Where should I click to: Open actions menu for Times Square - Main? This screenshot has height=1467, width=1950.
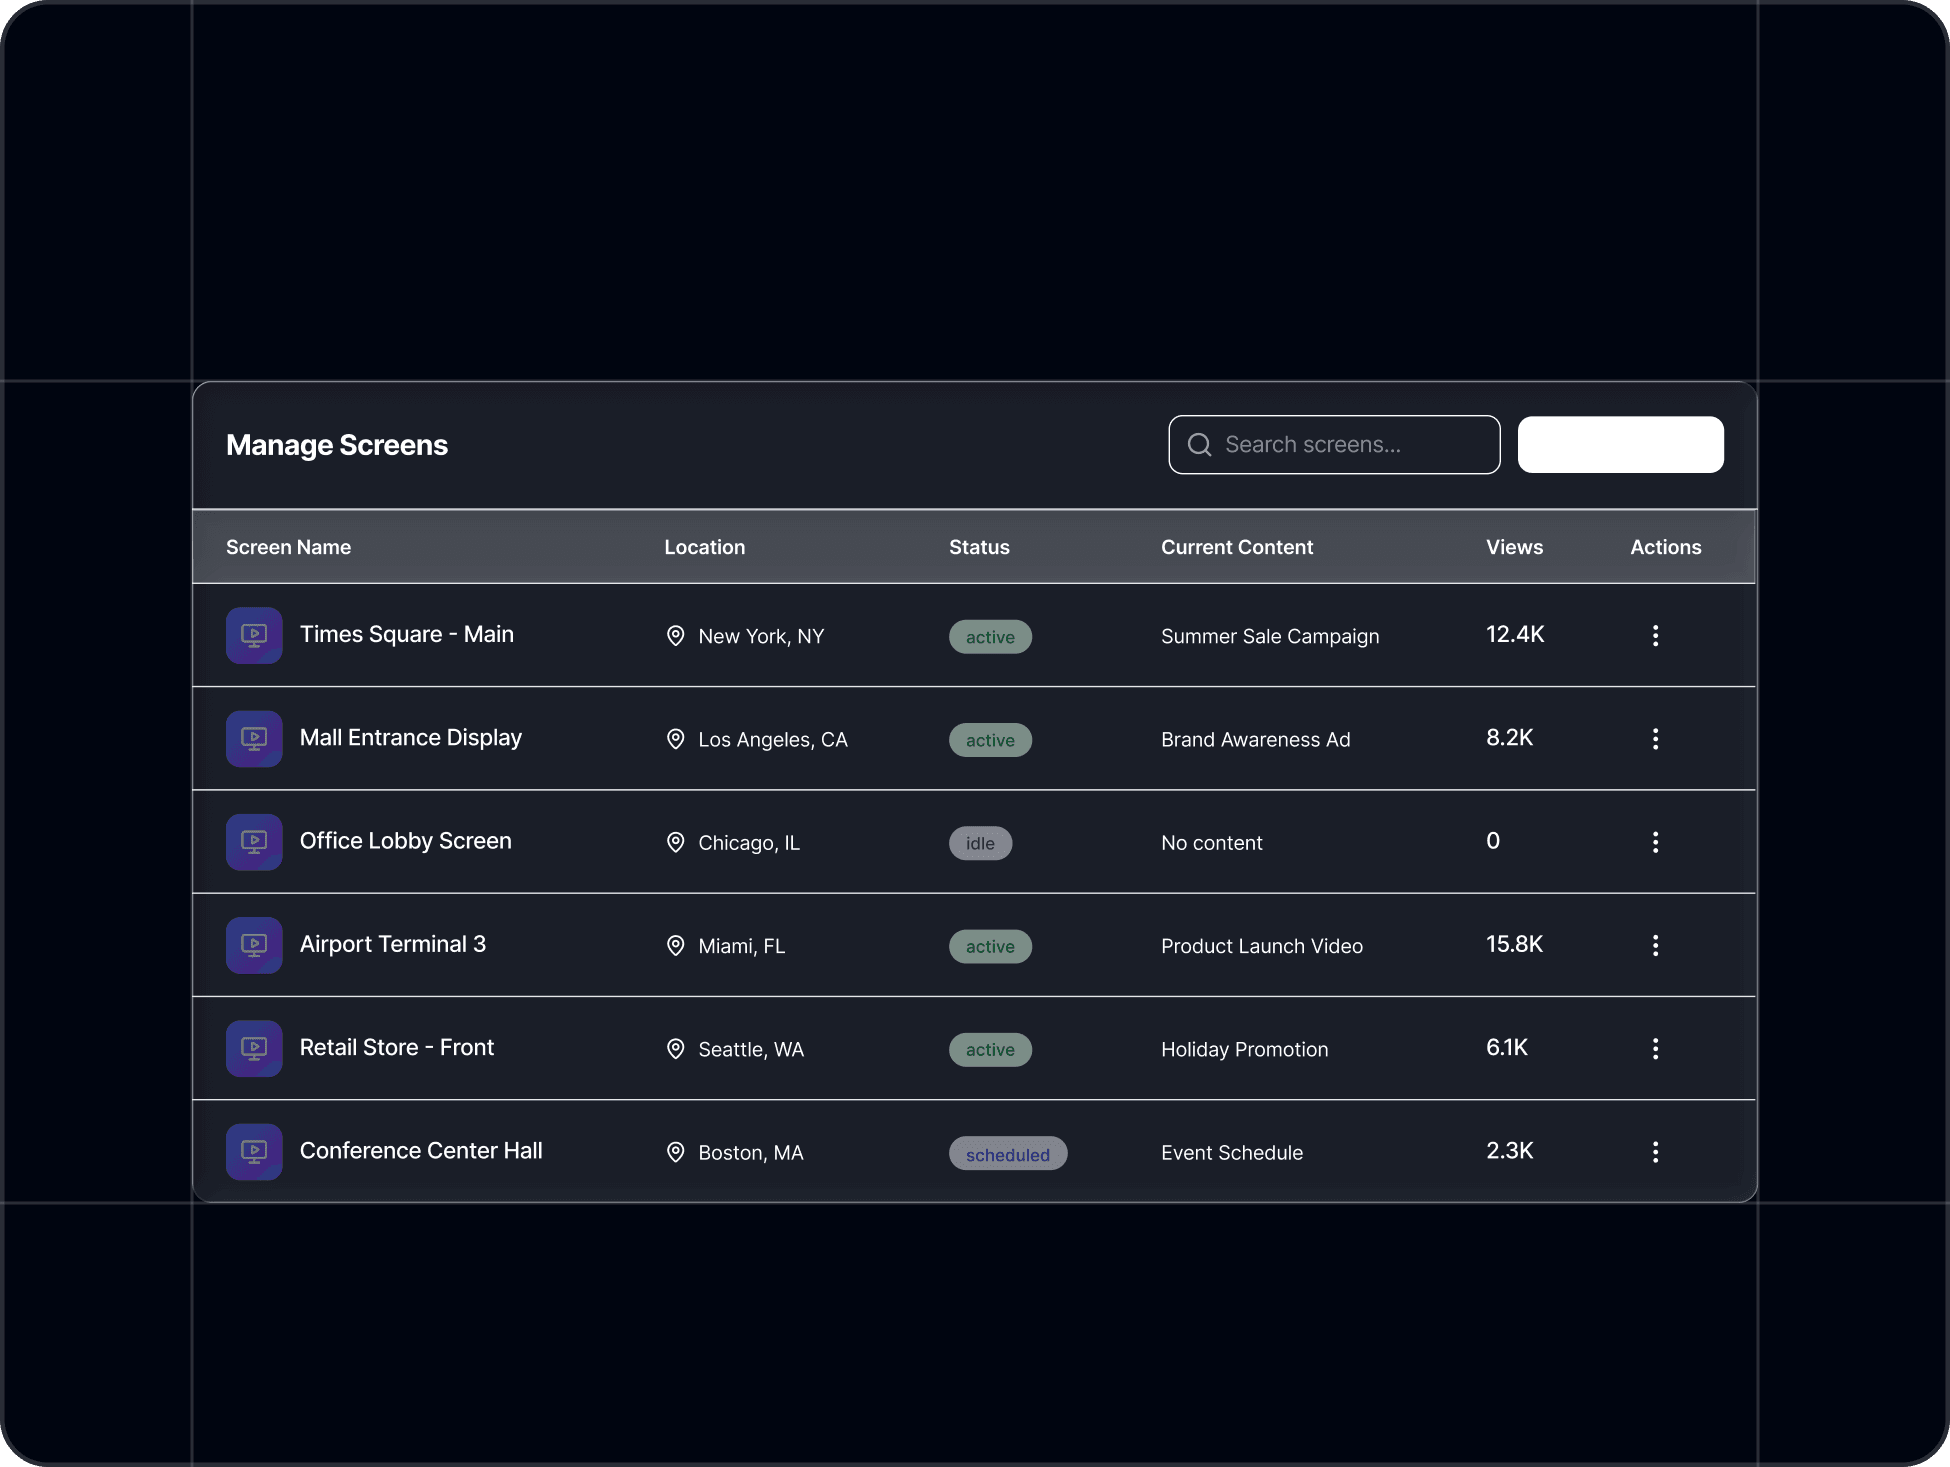(x=1655, y=636)
